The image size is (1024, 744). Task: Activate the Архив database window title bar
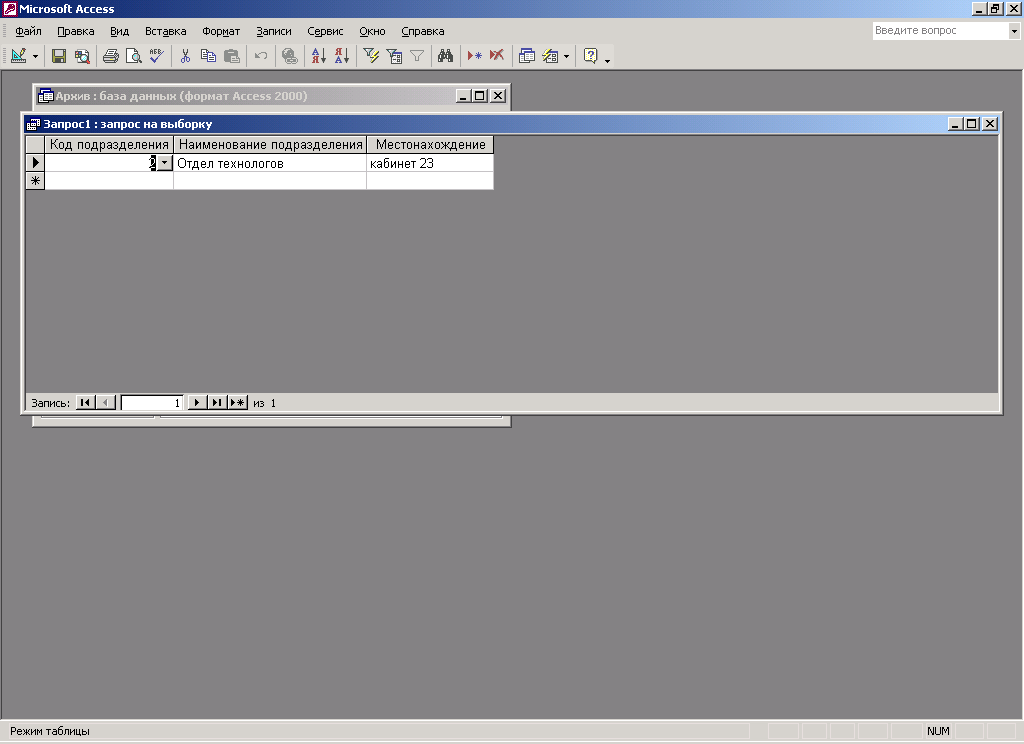click(x=248, y=96)
